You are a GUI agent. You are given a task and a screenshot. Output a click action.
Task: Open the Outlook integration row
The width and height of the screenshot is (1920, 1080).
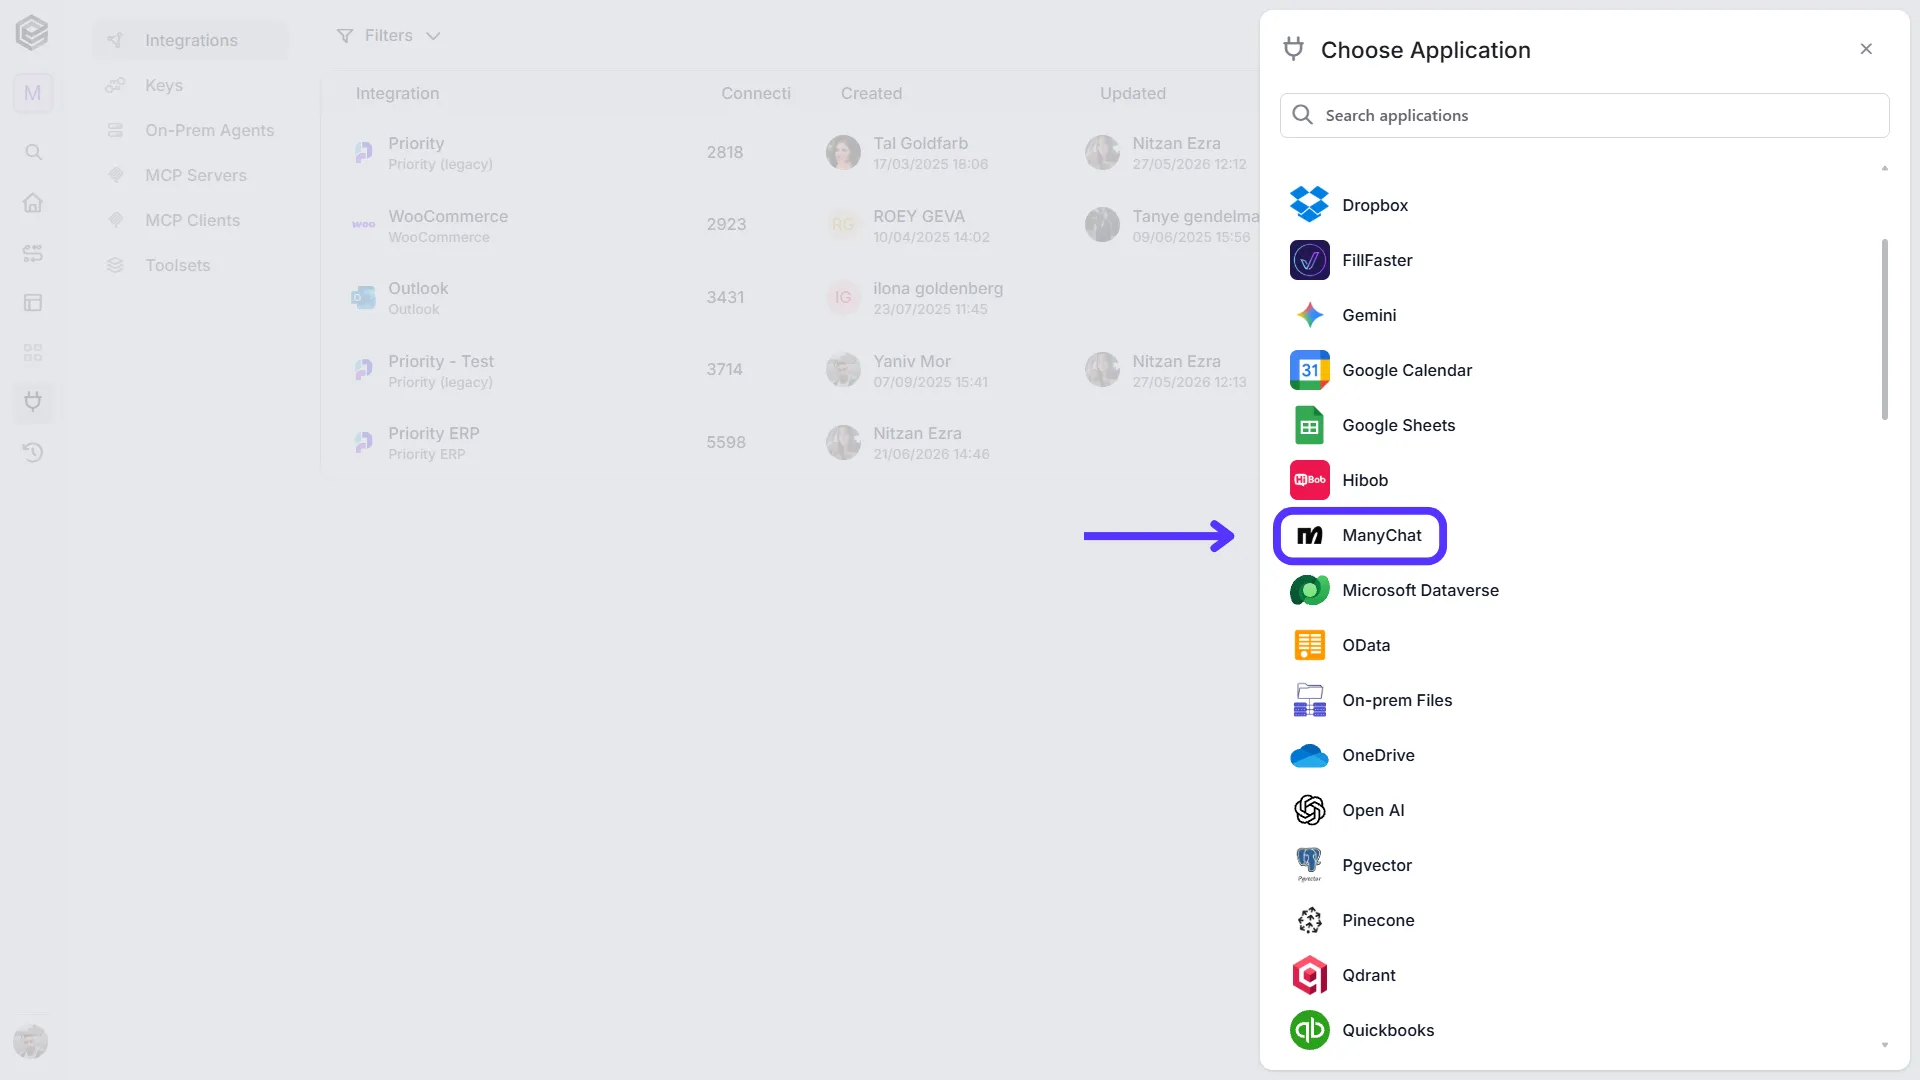[790, 298]
